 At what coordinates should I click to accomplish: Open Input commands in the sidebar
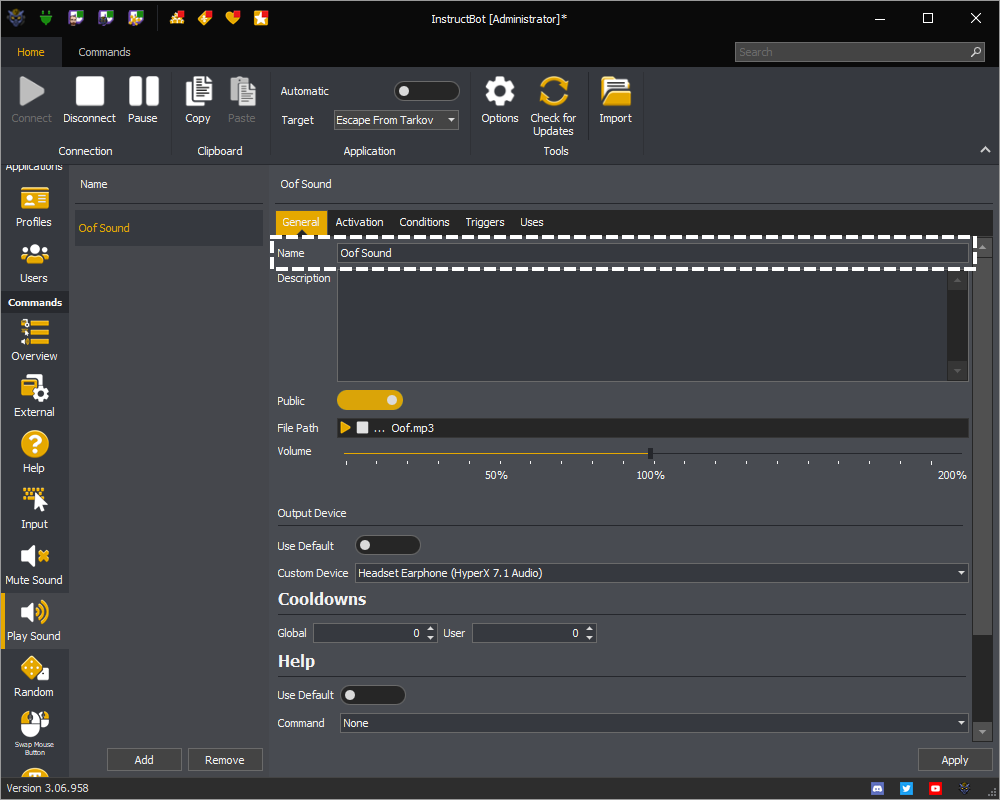34,509
